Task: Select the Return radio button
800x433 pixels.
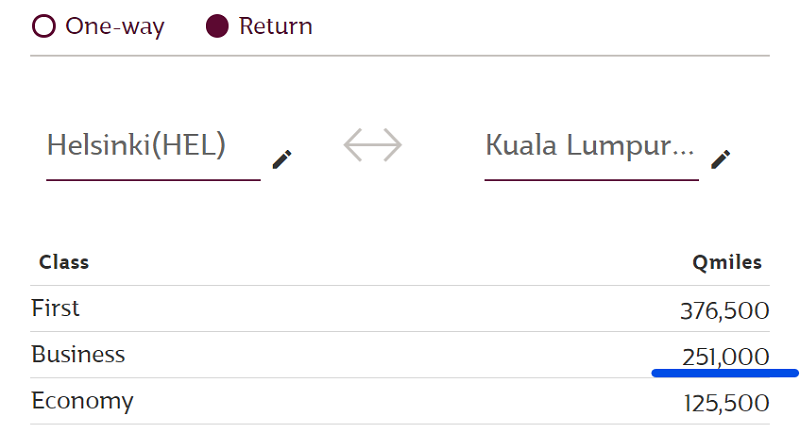Action: pyautogui.click(x=217, y=26)
